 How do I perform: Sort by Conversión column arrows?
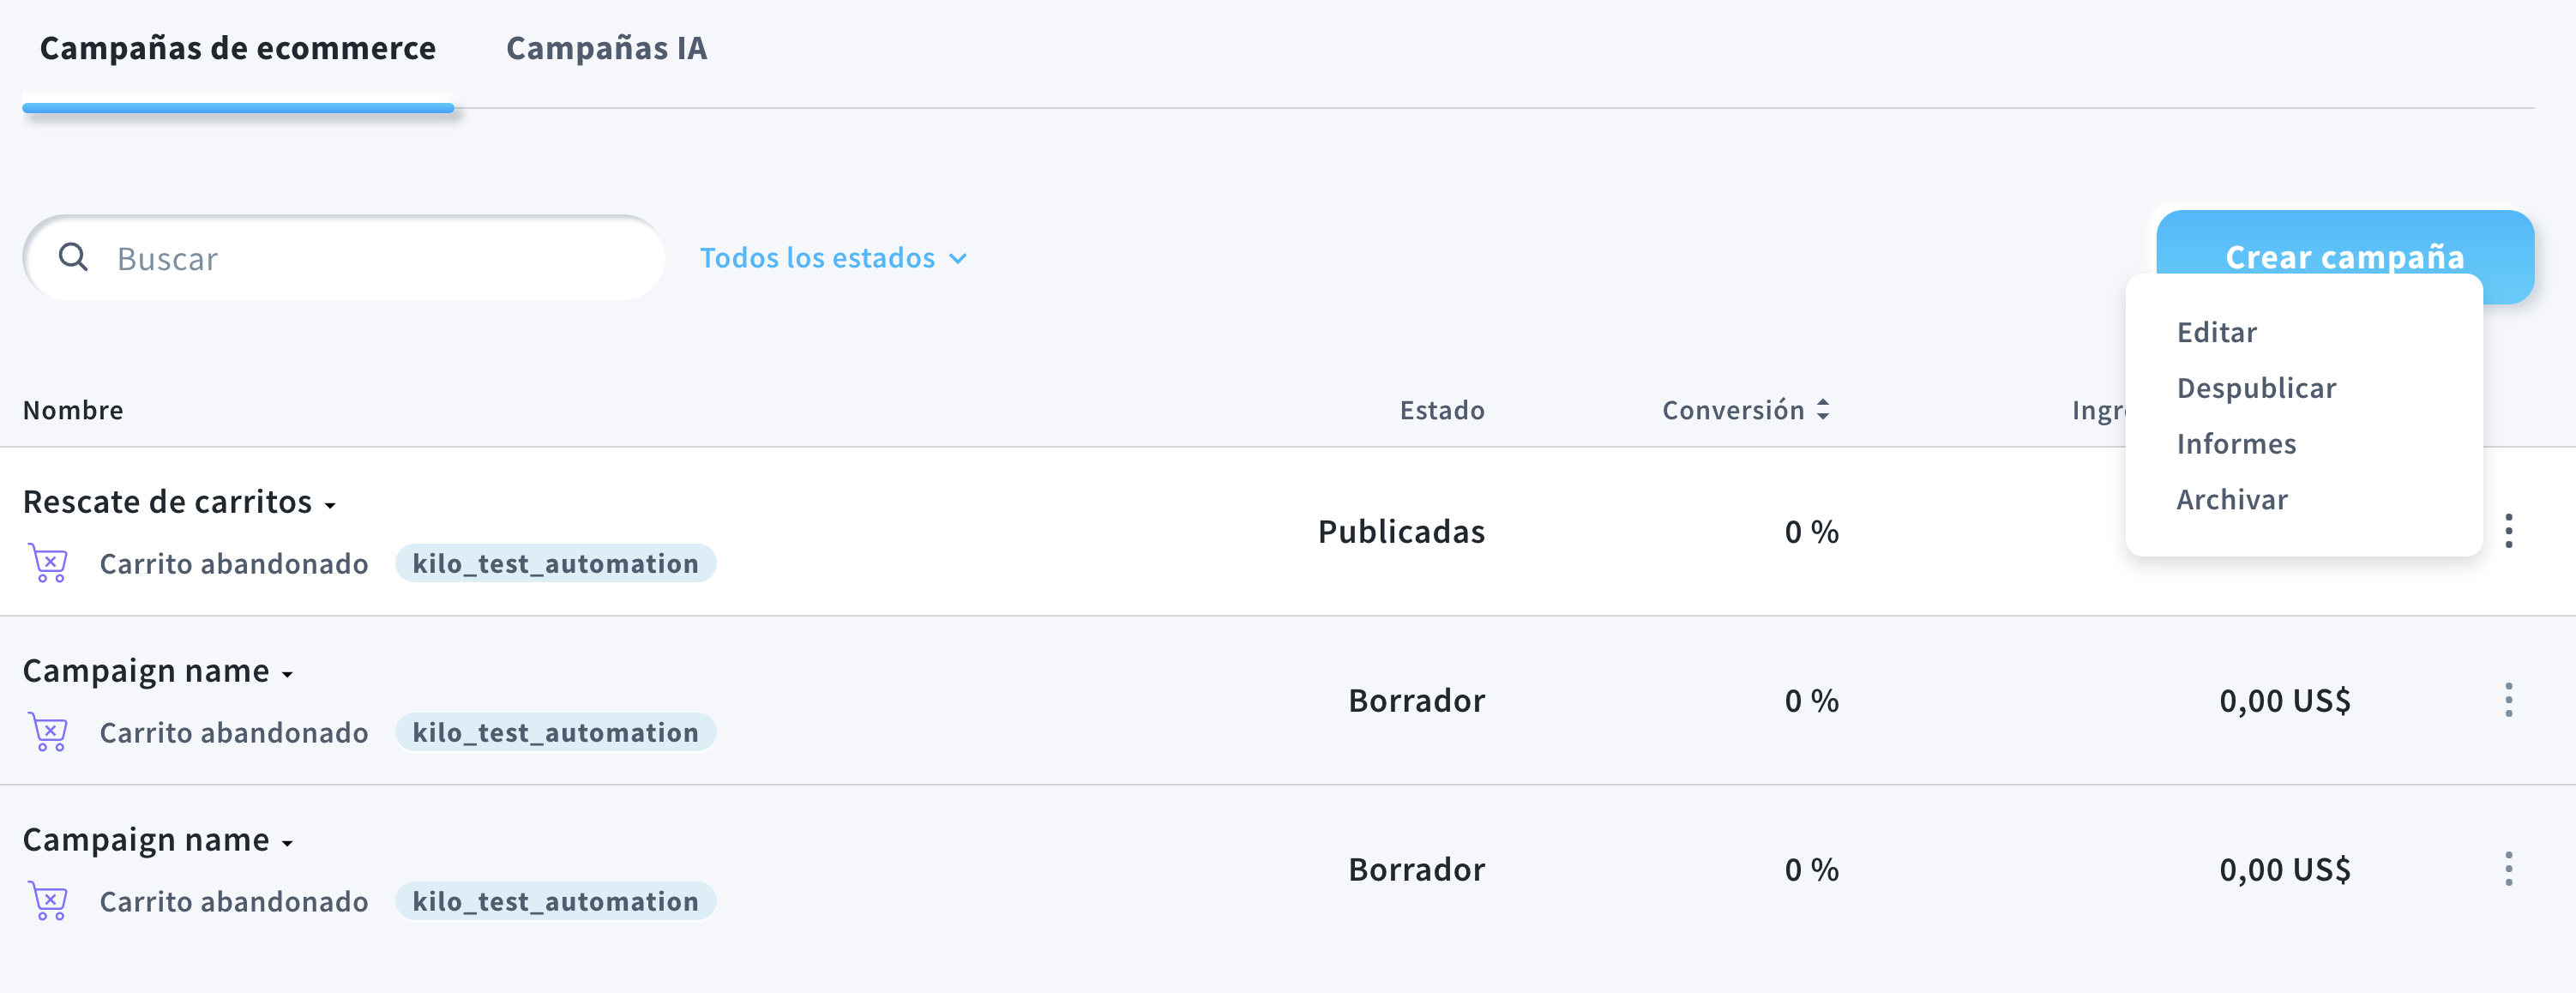tap(1823, 409)
